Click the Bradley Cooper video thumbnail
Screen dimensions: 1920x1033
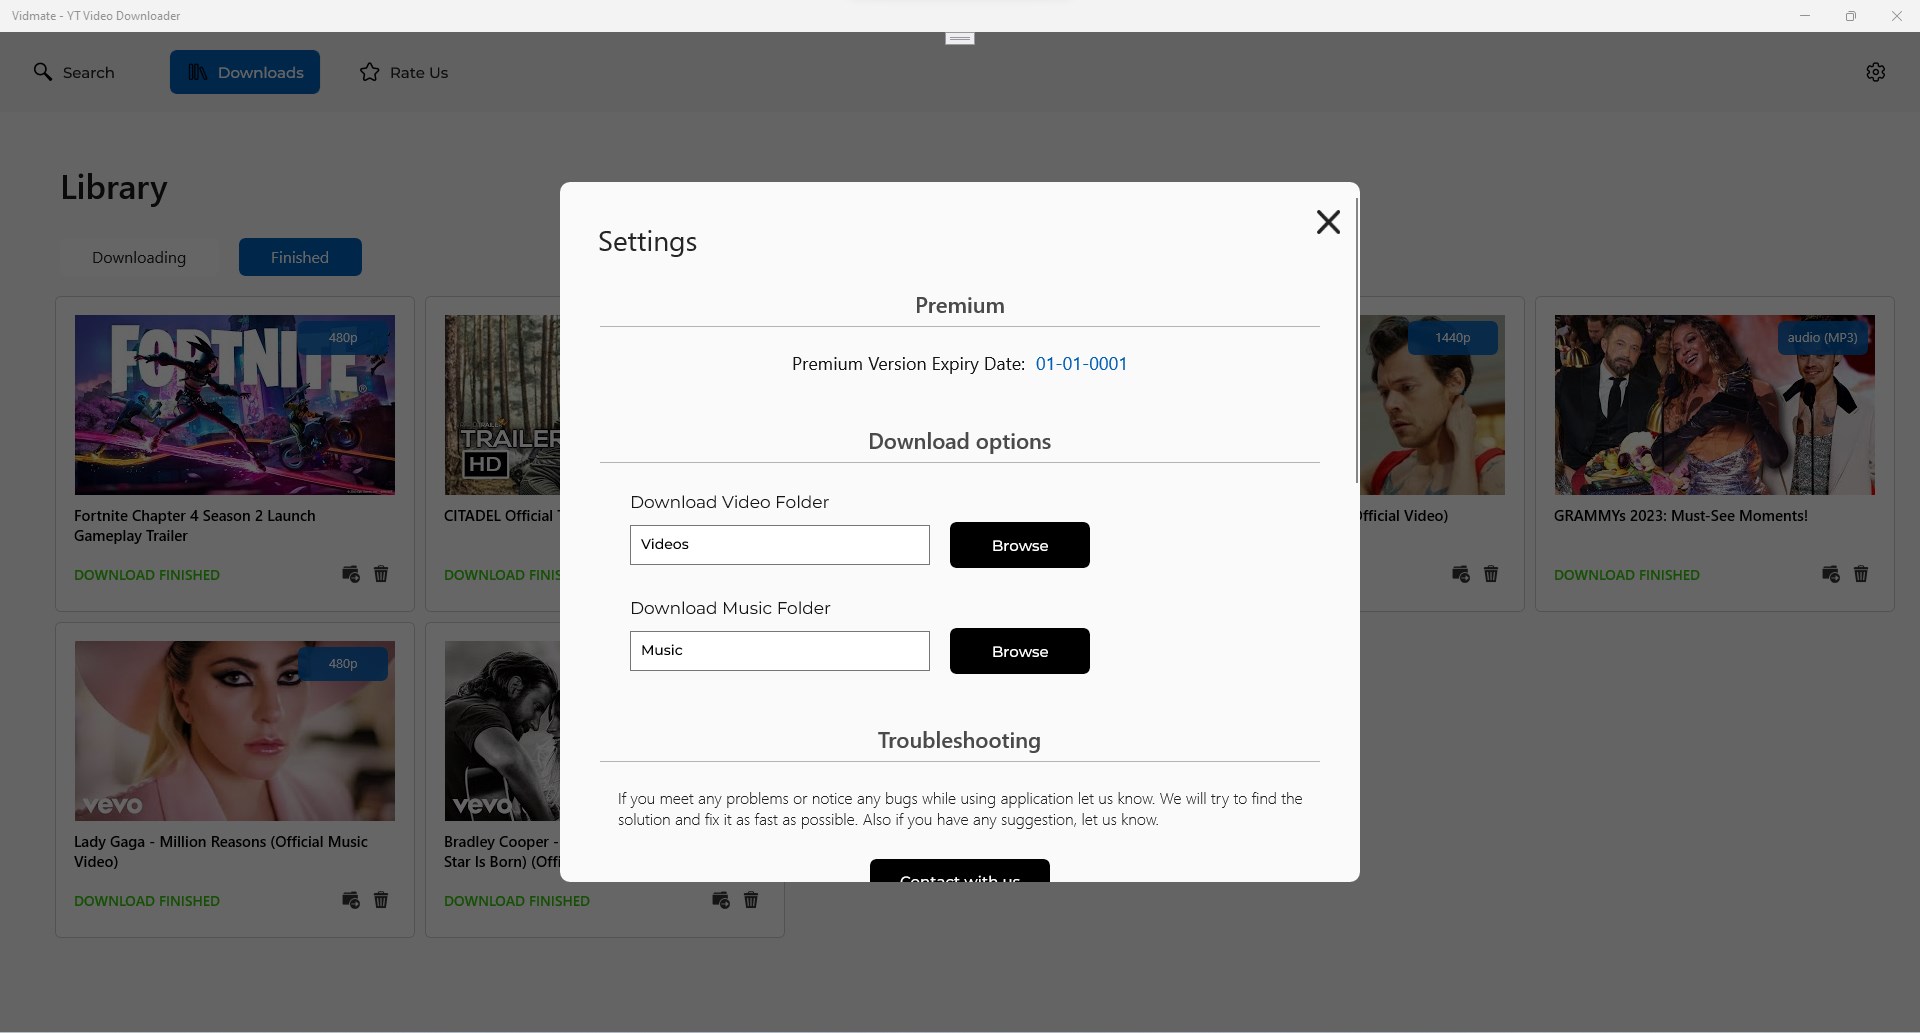click(x=502, y=731)
